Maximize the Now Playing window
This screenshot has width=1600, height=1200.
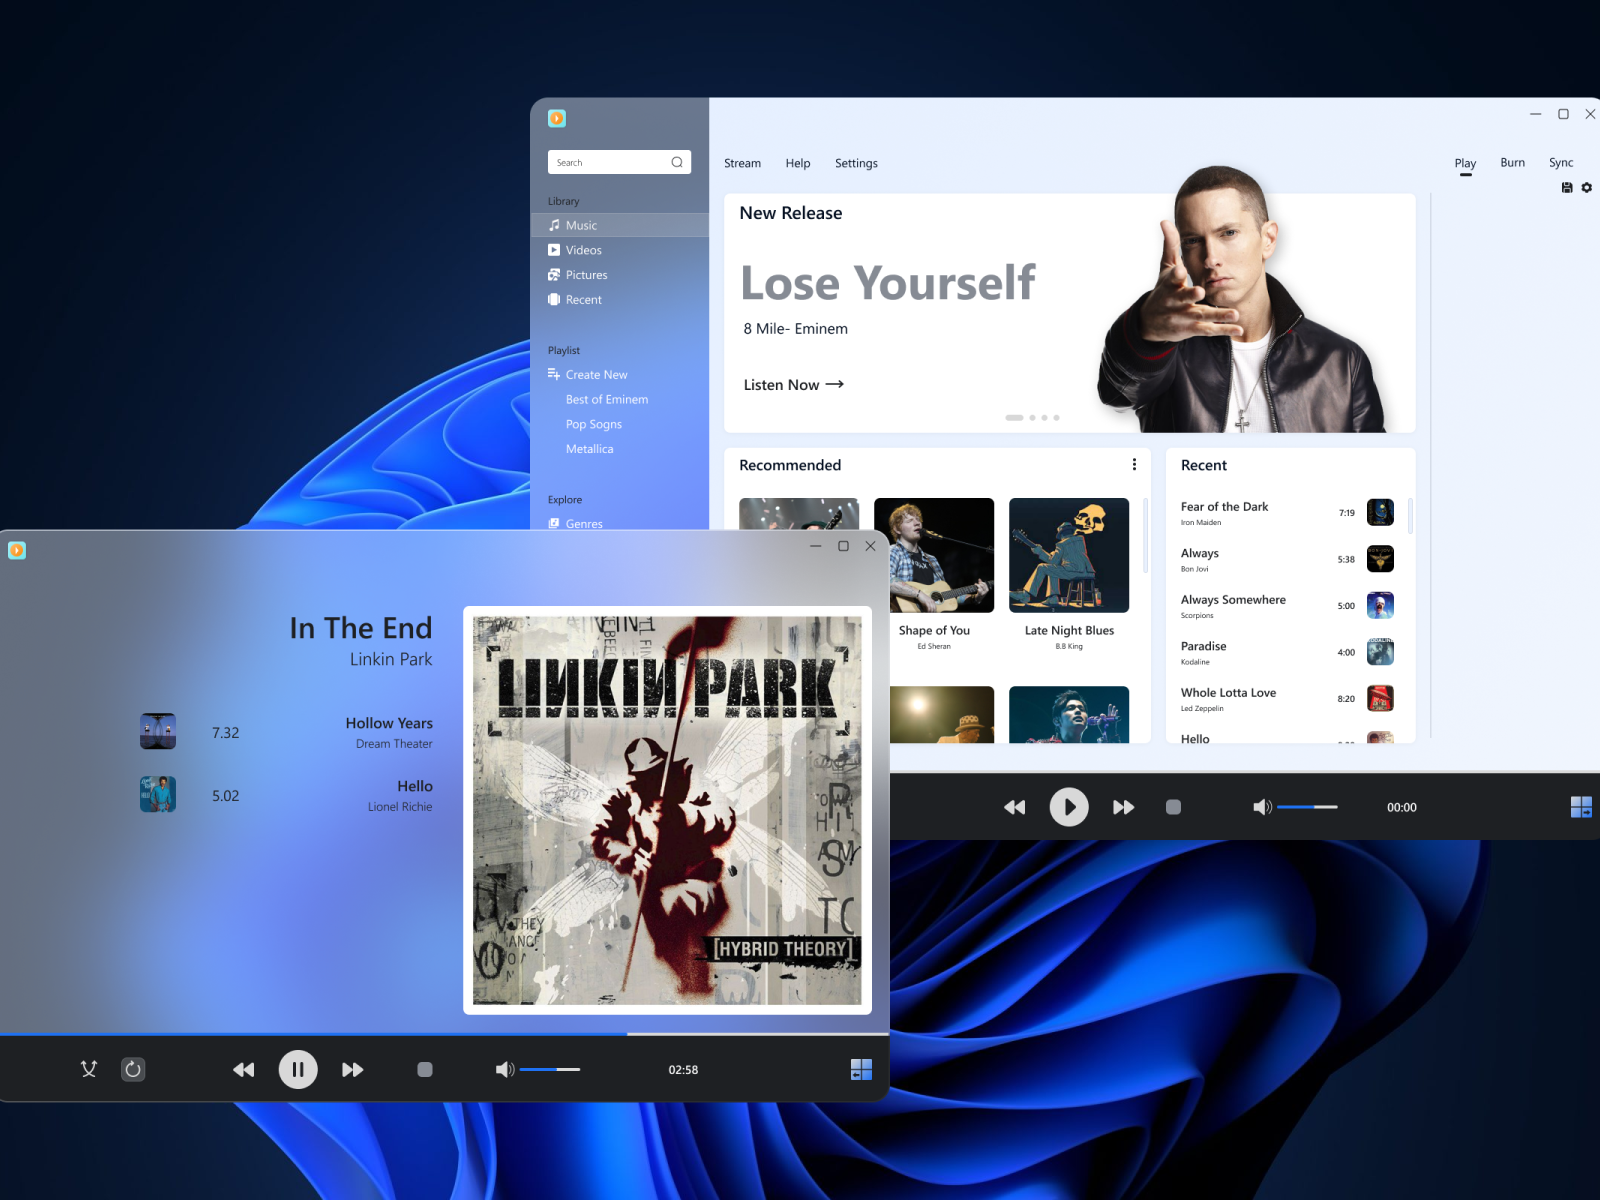pyautogui.click(x=843, y=546)
